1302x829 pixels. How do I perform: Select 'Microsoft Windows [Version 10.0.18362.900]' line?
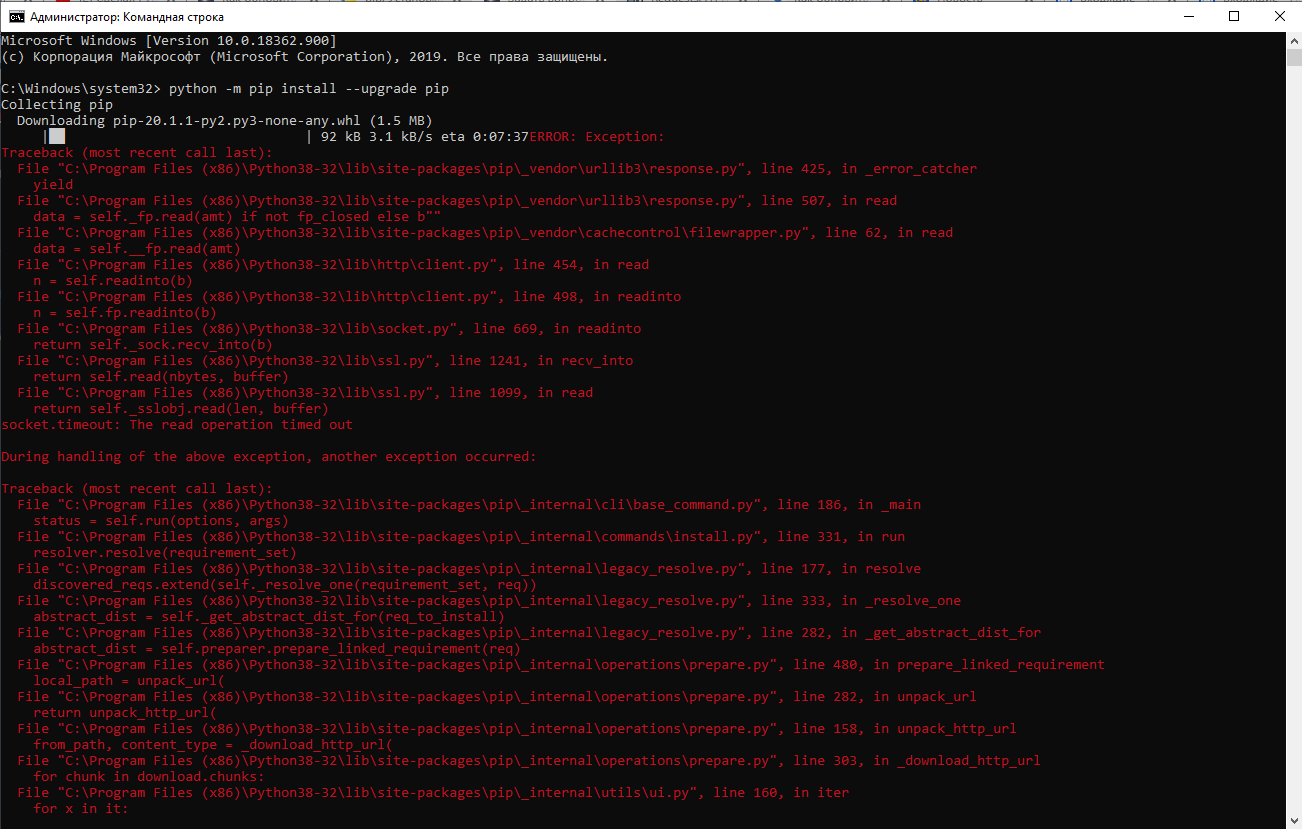[x=169, y=41]
